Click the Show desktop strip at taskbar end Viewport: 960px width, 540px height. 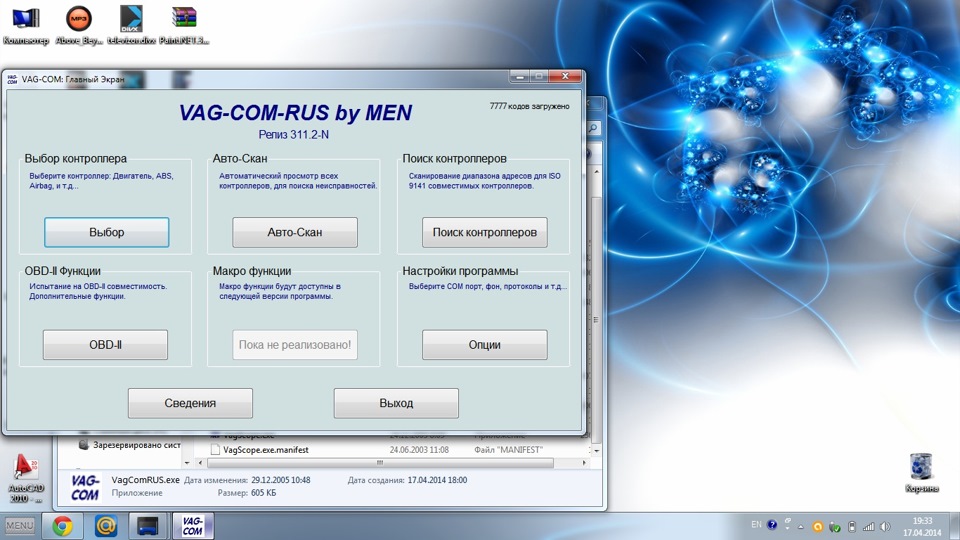tap(956, 527)
